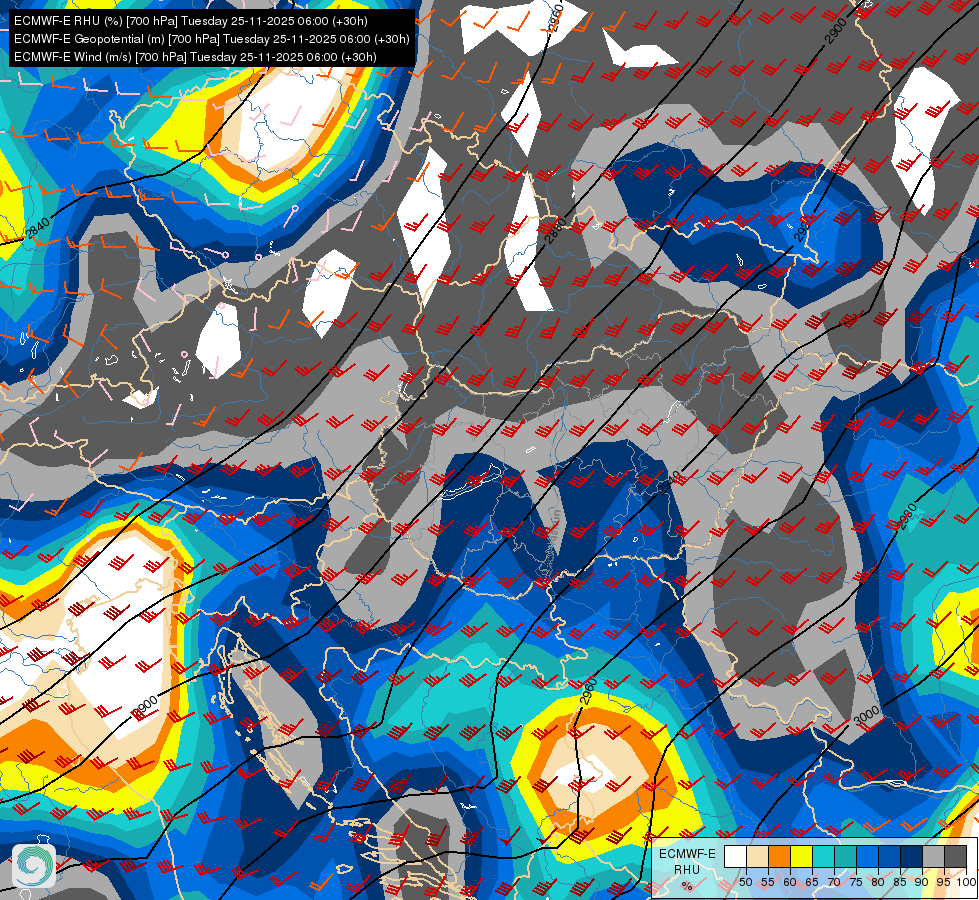Screen dimensions: 979x900
Task: Click the Geopotential (m) 700 hPa title line
Action: tap(212, 39)
